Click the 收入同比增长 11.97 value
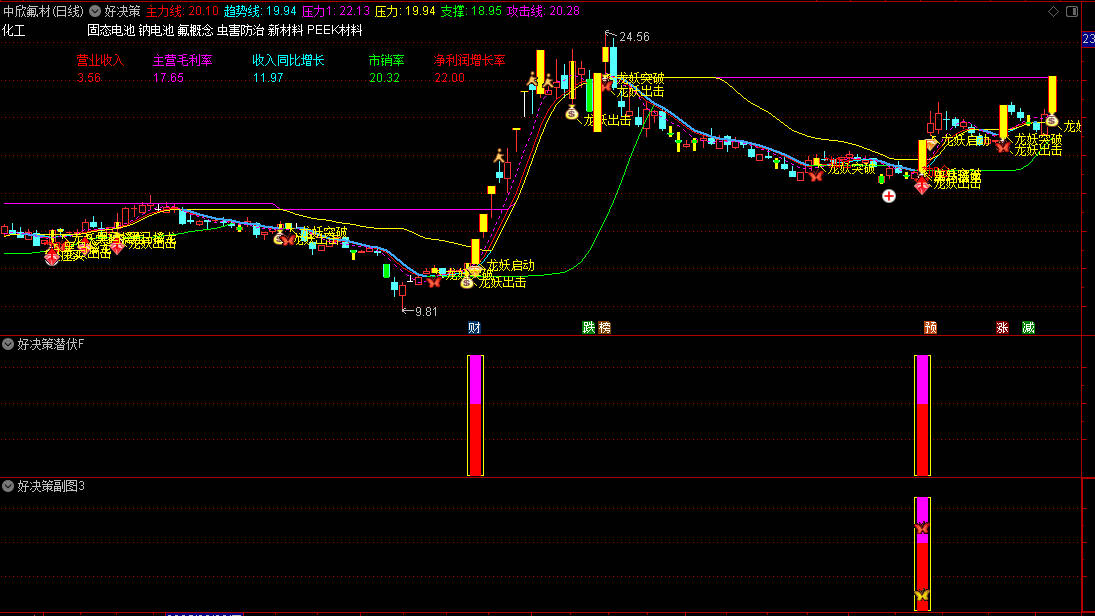Viewport: 1095px width, 616px height. 268,78
